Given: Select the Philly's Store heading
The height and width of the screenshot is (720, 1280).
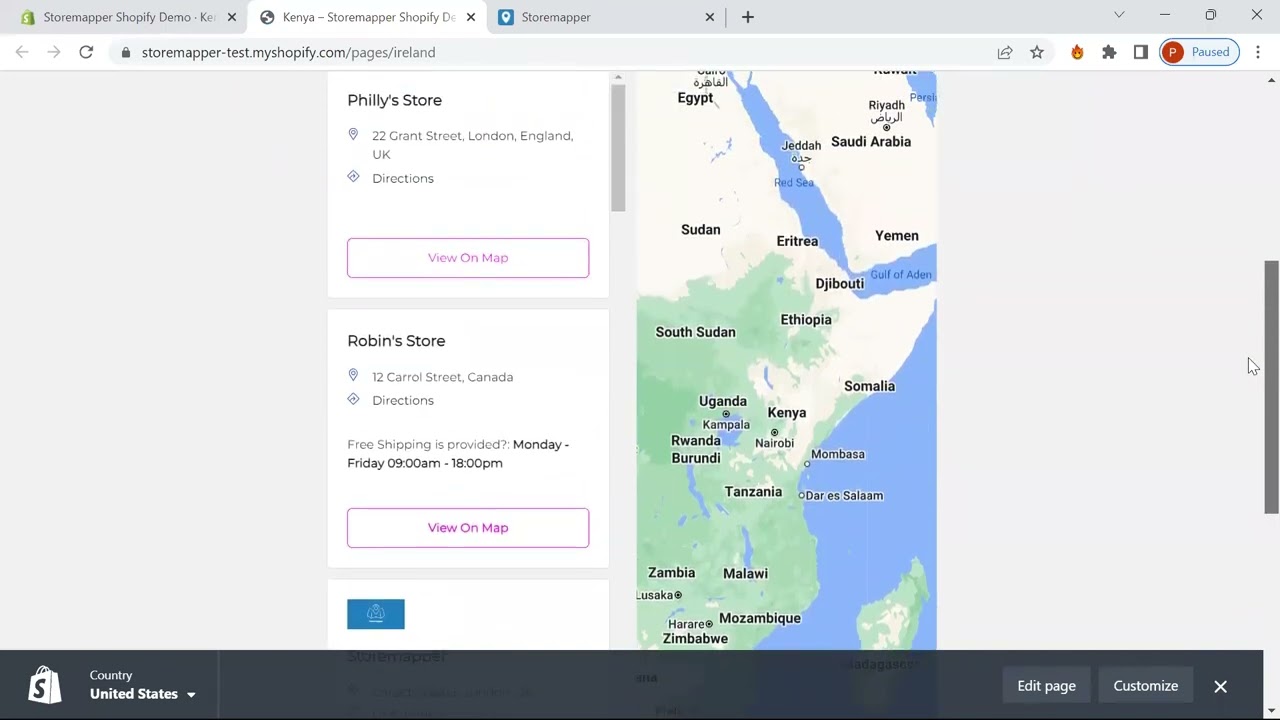Looking at the screenshot, I should [x=394, y=100].
